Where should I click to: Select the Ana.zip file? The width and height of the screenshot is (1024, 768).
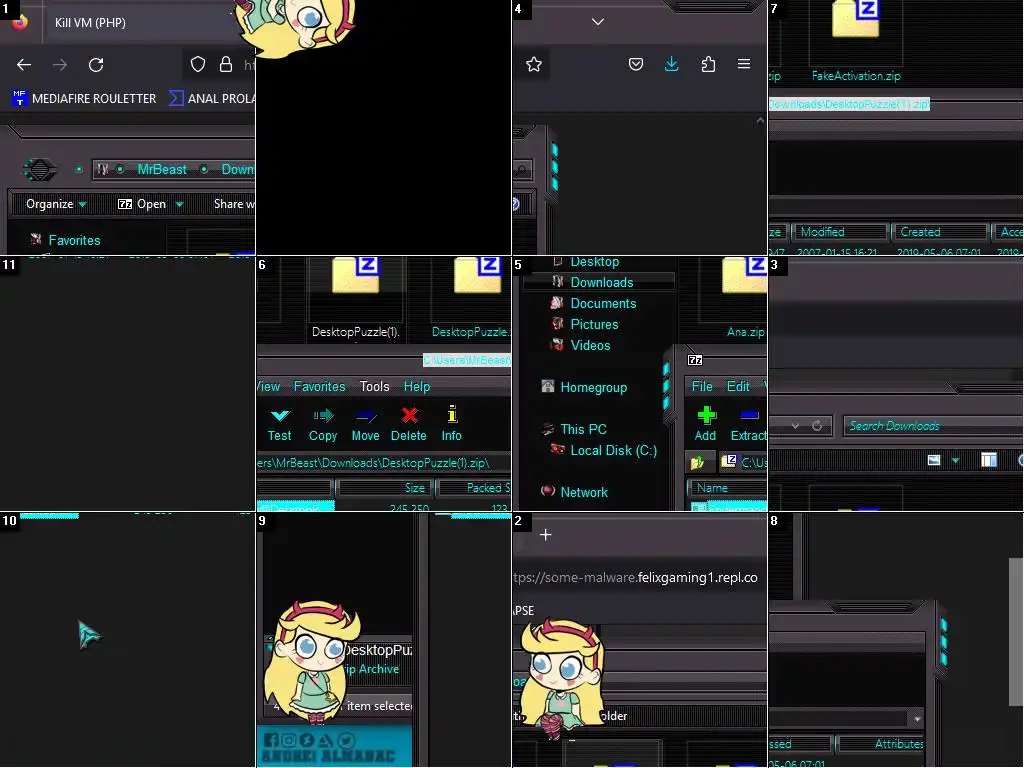point(744,298)
